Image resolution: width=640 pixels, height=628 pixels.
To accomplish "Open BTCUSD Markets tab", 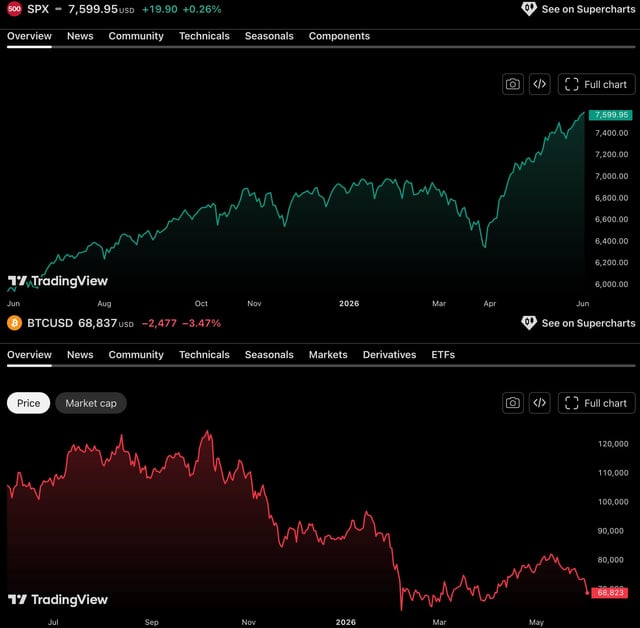I will (328, 355).
